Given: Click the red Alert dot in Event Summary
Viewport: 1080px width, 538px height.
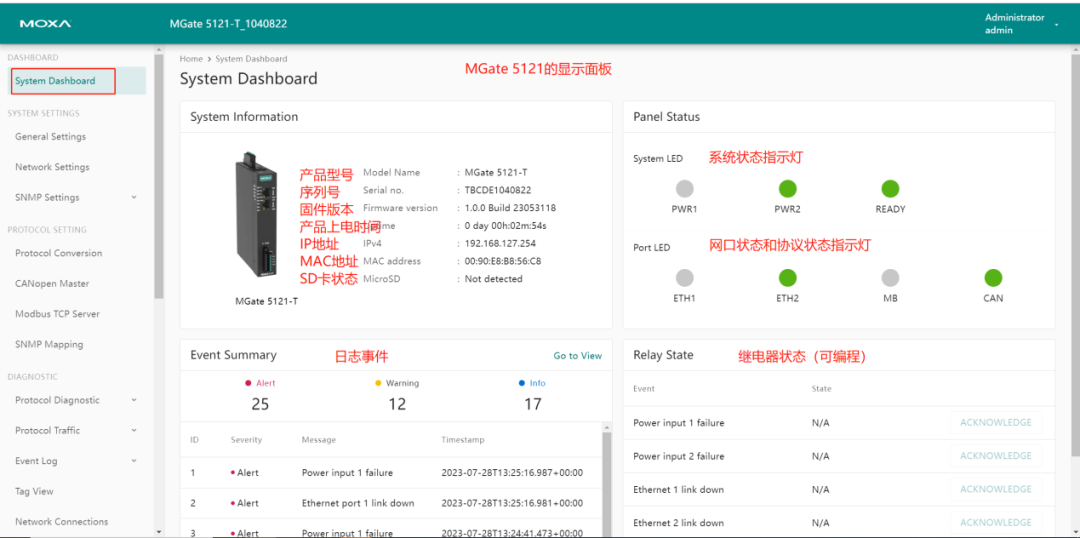Looking at the screenshot, I should pyautogui.click(x=248, y=383).
